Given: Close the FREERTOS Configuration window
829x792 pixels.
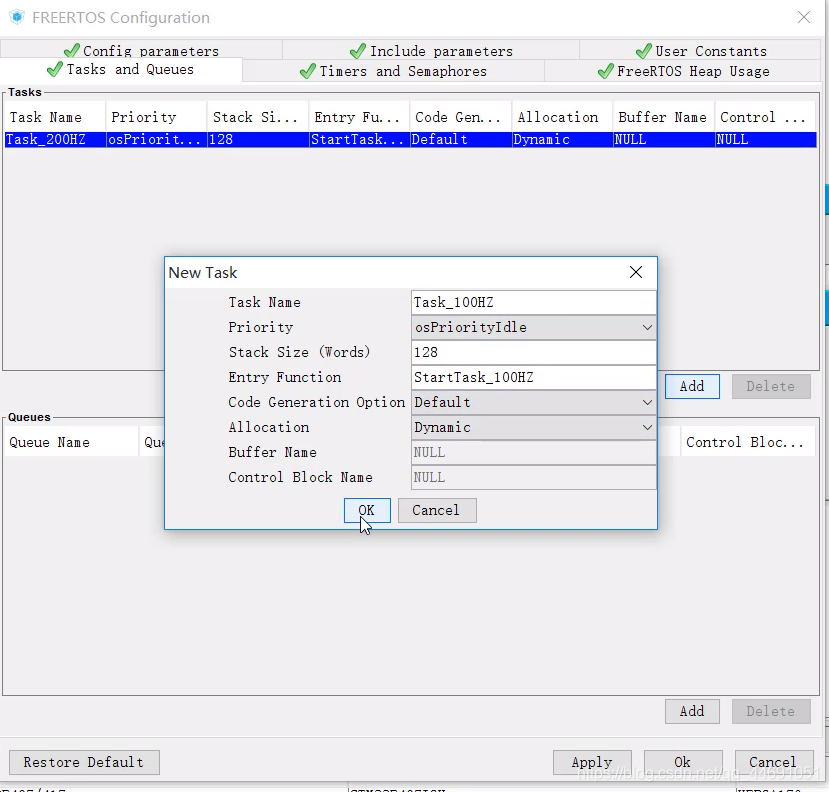Looking at the screenshot, I should click(x=804, y=17).
